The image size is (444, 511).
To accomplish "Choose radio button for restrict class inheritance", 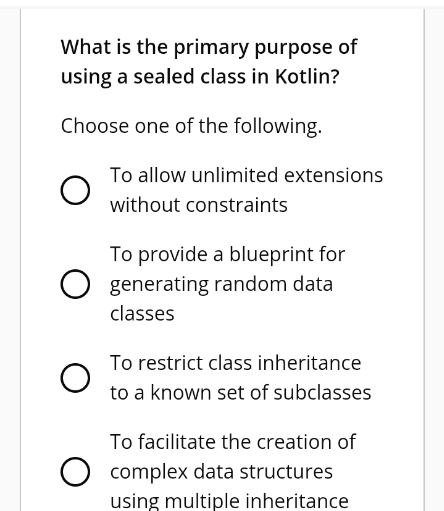I will (x=75, y=378).
